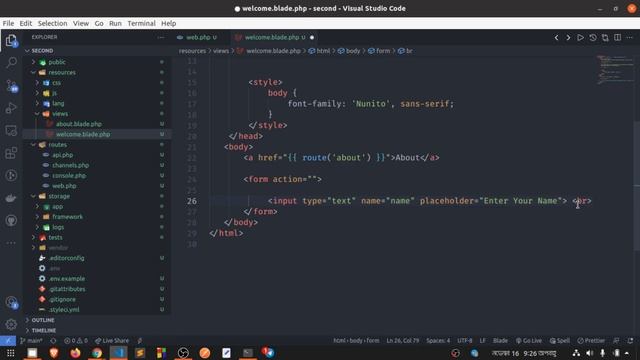Click the remote window indicator in status bar

(x=8, y=340)
